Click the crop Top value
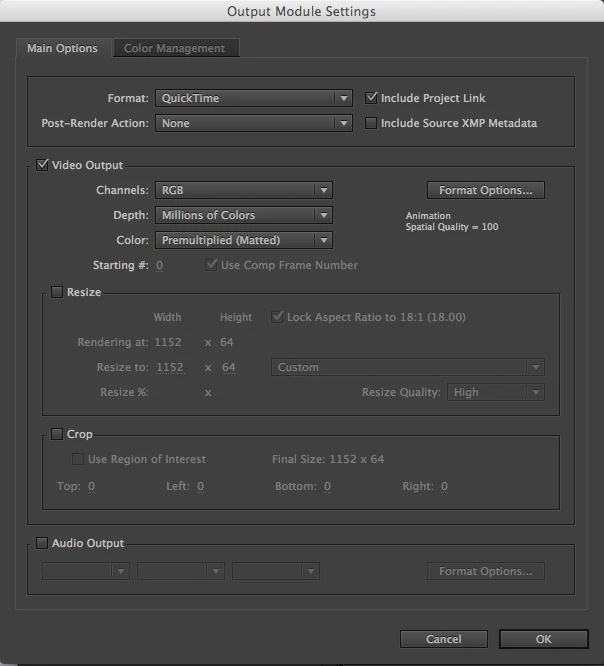This screenshot has height=666, width=604. click(91, 486)
